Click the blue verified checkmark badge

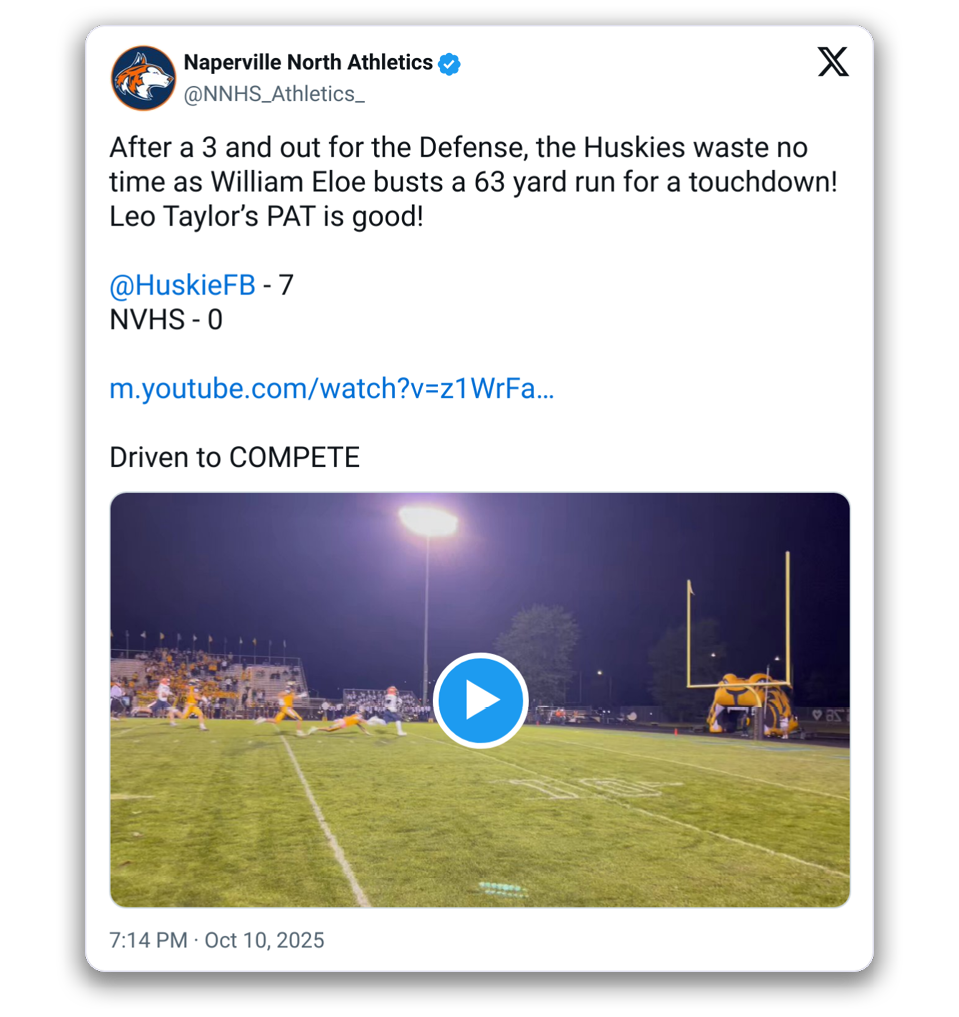click(x=450, y=63)
